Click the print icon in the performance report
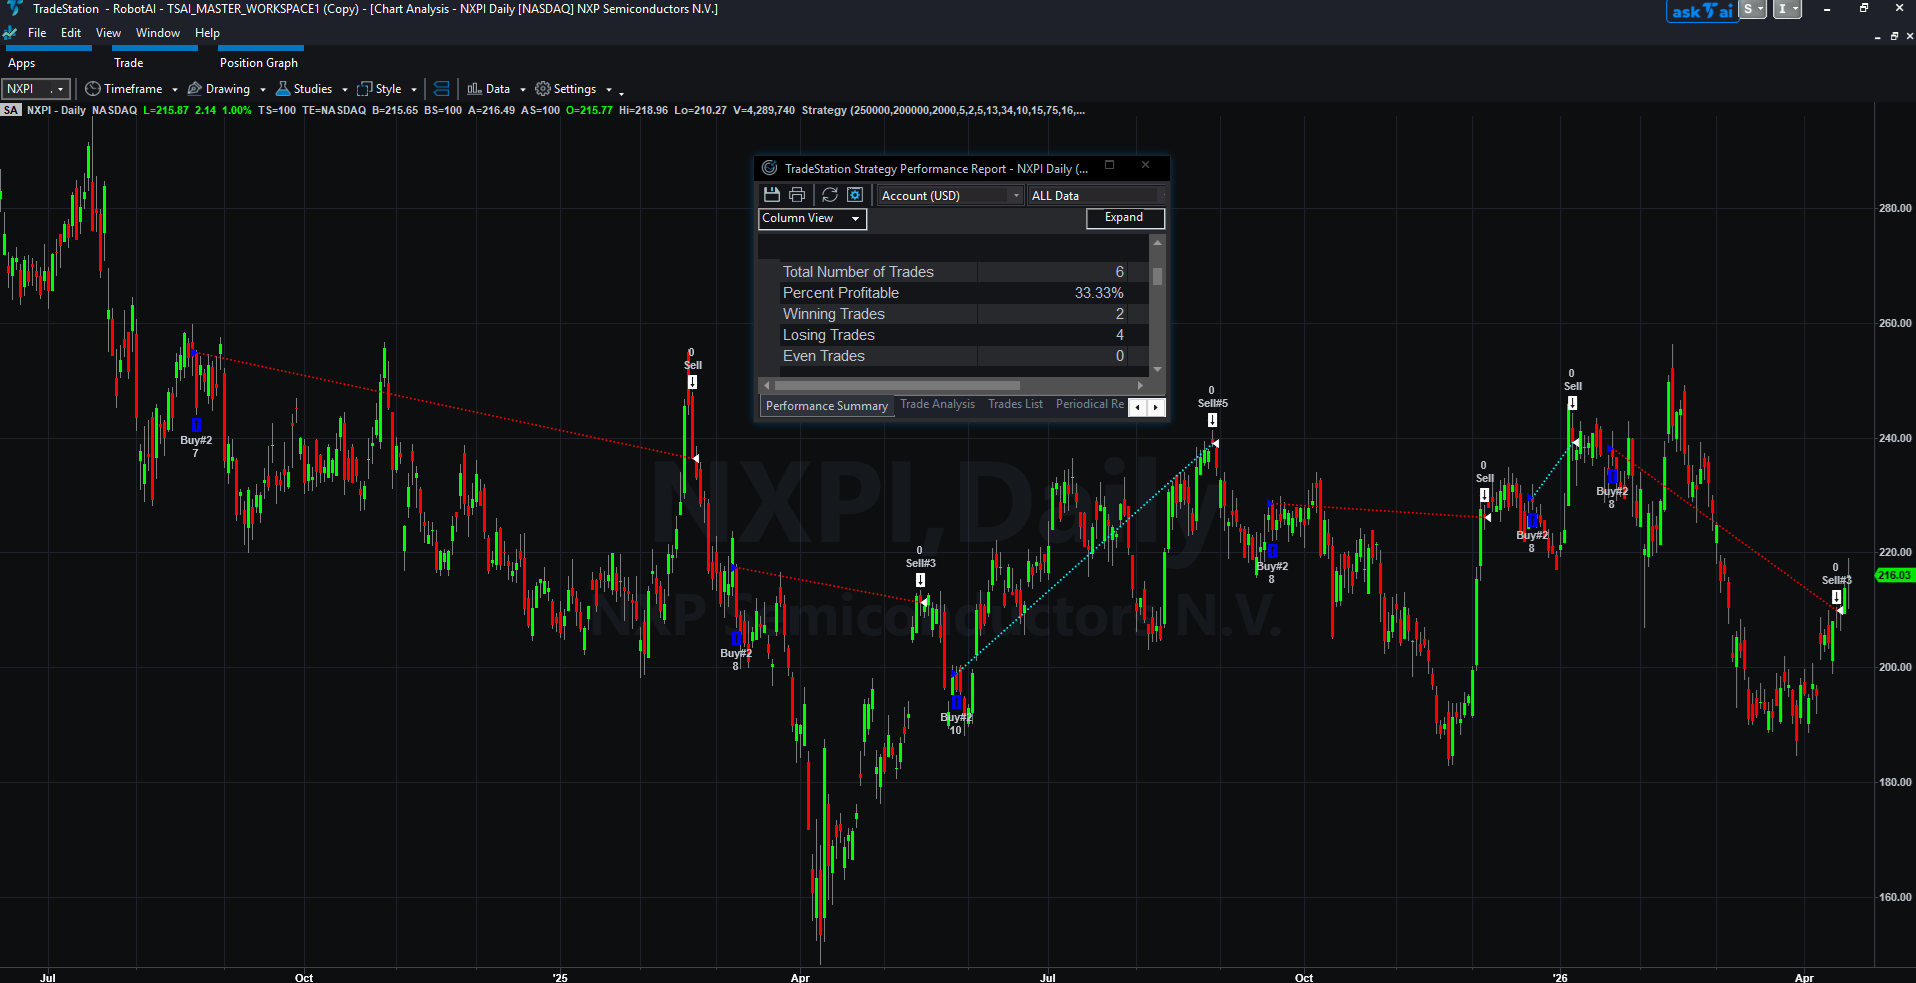The width and height of the screenshot is (1916, 983). coord(797,195)
